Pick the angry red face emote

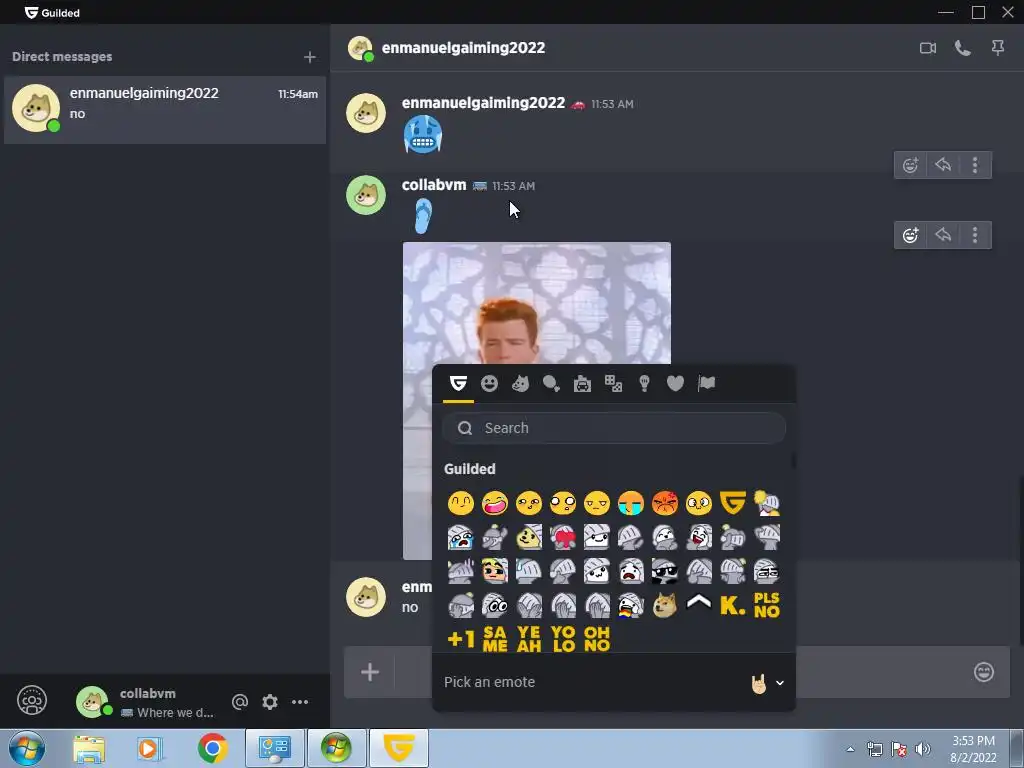665,504
